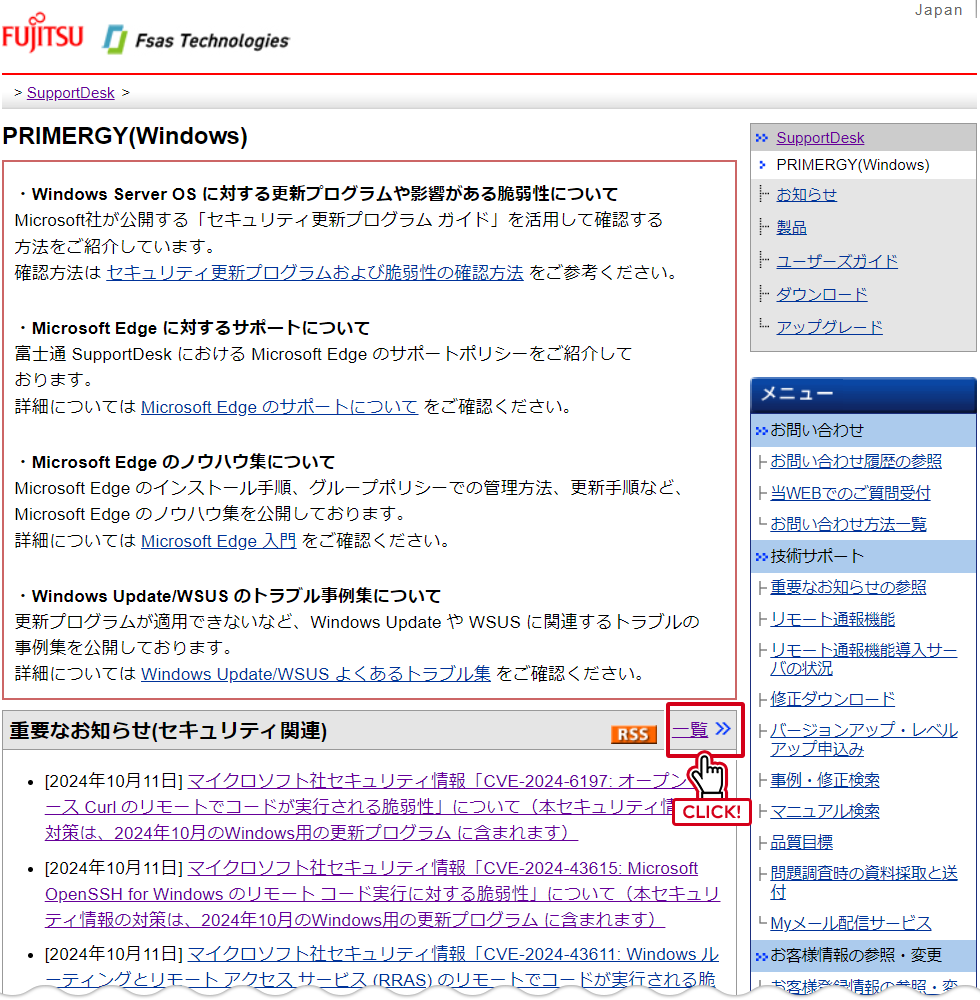Open リモート通報機能 menu link
This screenshot has height=1000, width=980.
click(832, 619)
